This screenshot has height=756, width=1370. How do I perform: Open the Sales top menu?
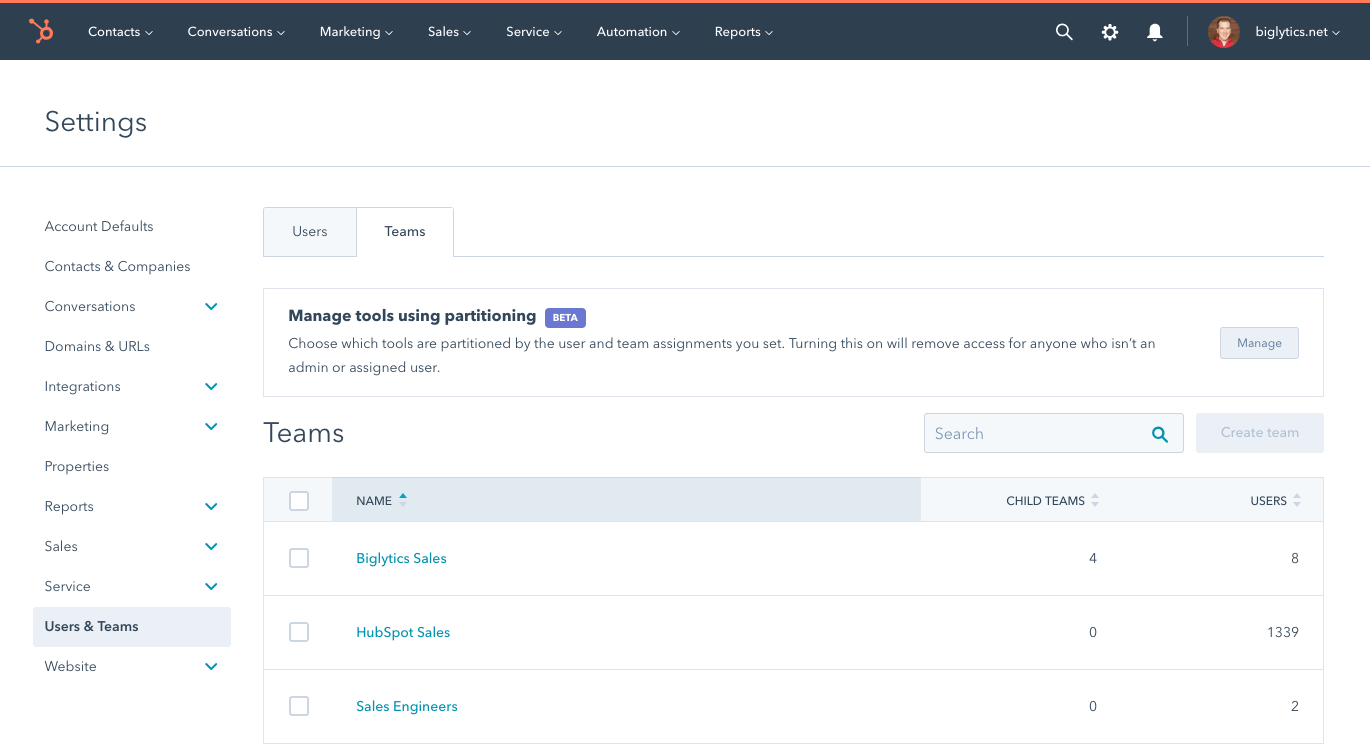(449, 32)
